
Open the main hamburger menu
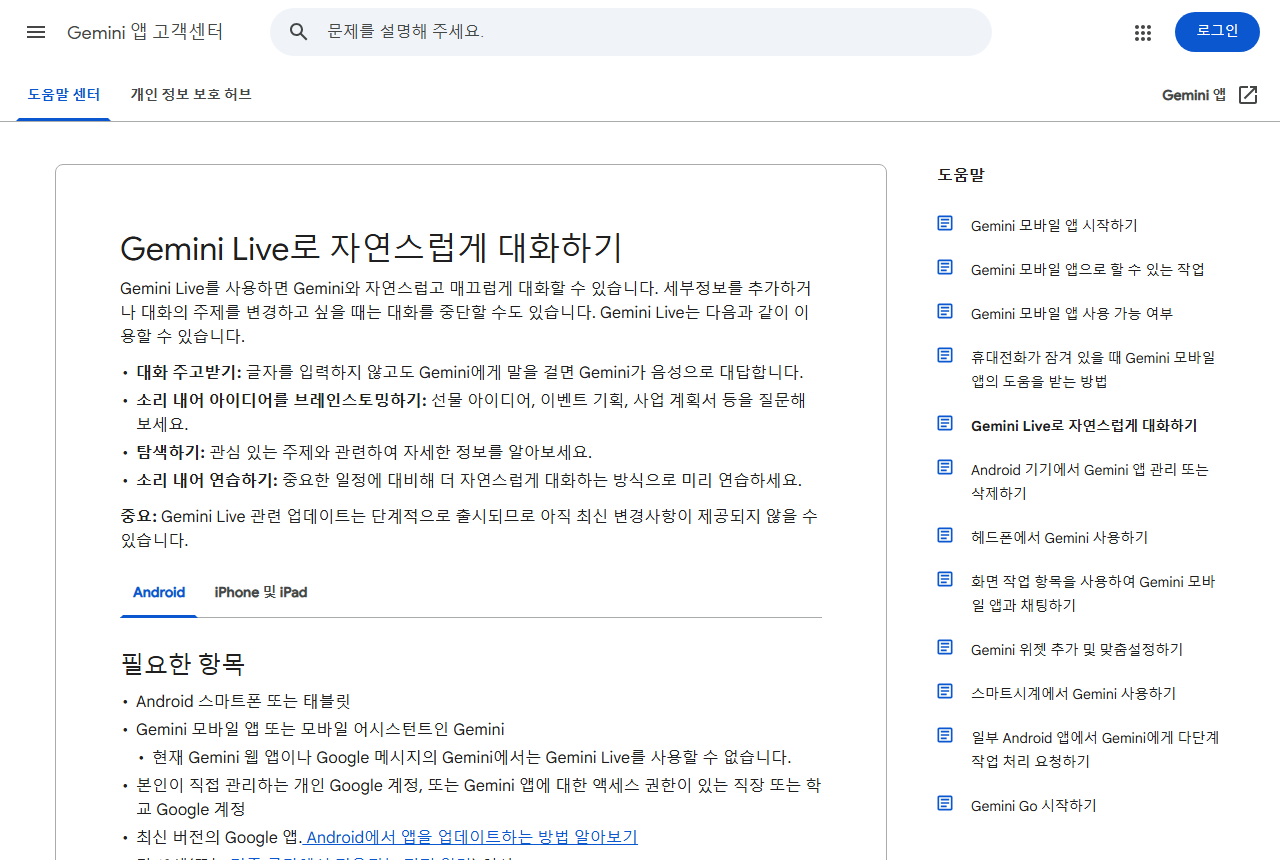coord(36,32)
